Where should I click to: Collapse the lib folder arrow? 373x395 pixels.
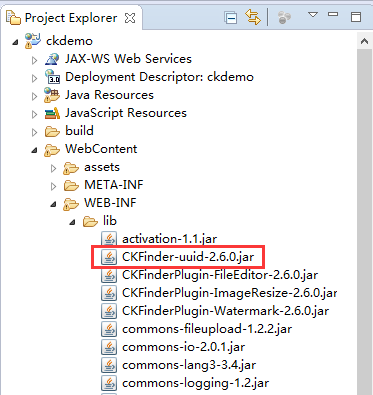point(72,222)
